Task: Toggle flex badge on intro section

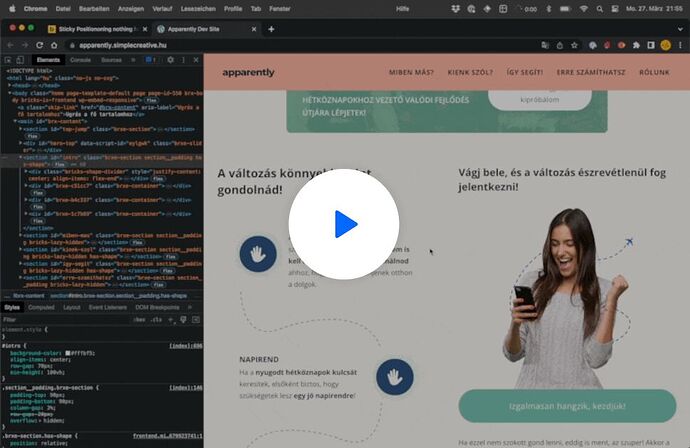Action: coord(59,164)
